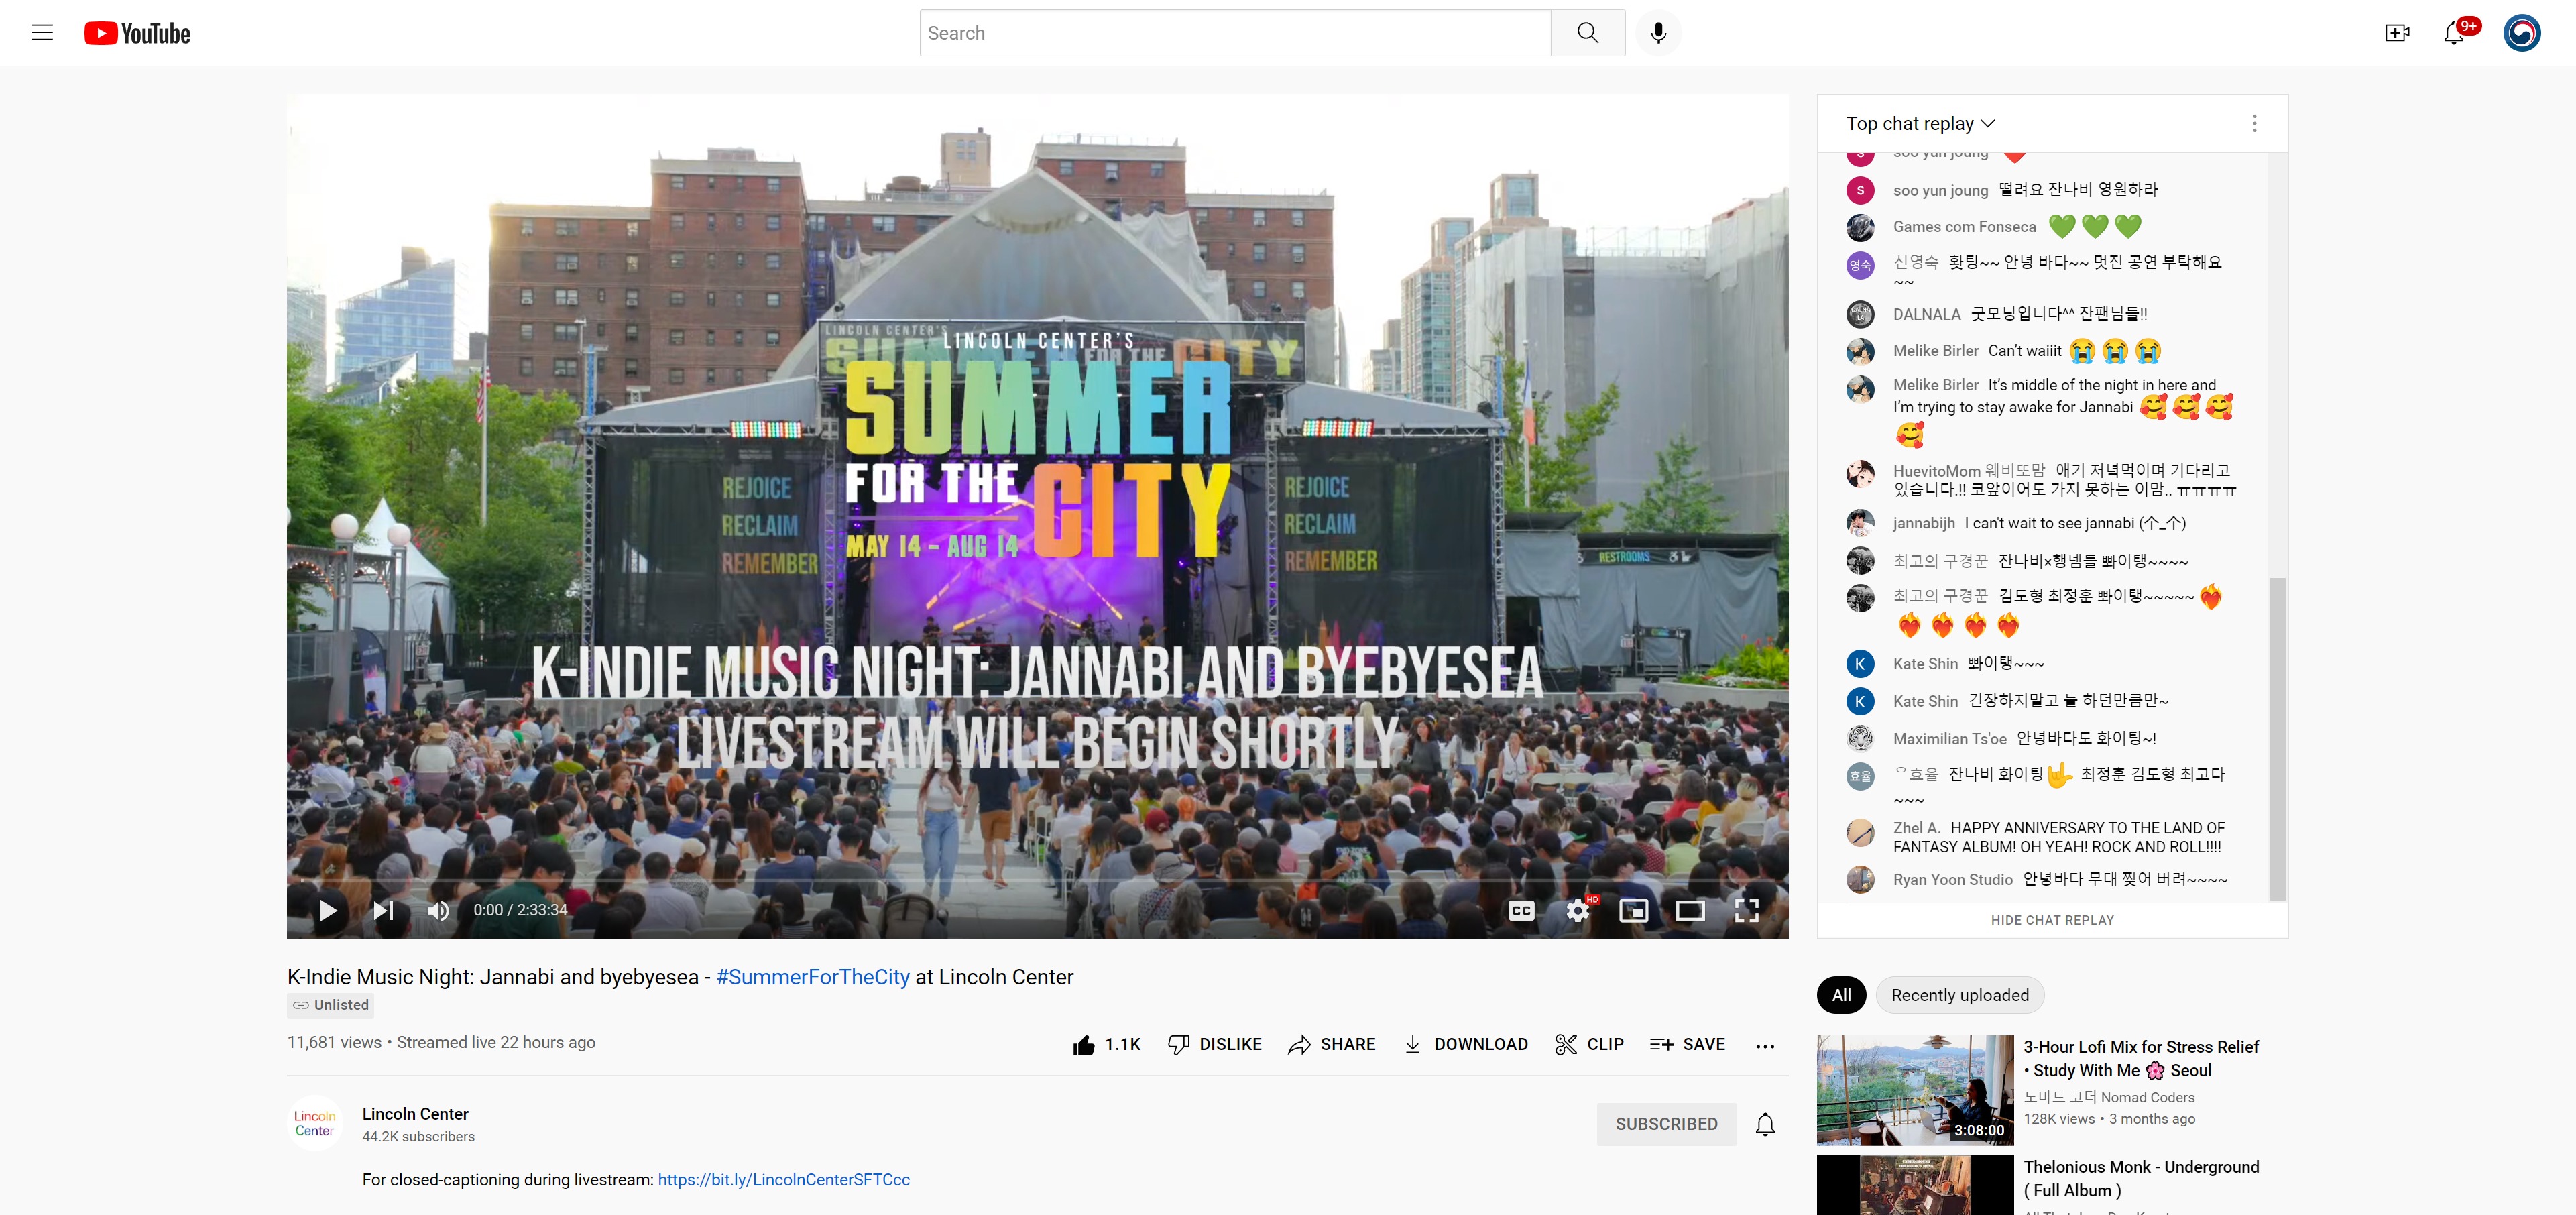Go to YouTube home via logo
This screenshot has height=1215, width=2576.
137,33
